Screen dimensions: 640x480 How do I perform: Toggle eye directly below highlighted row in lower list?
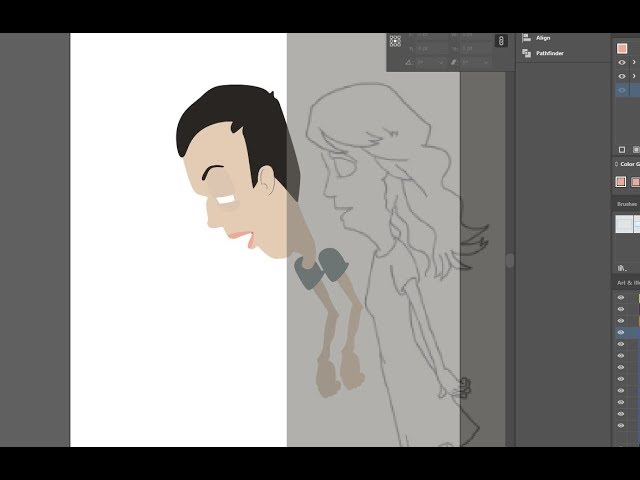click(x=621, y=344)
